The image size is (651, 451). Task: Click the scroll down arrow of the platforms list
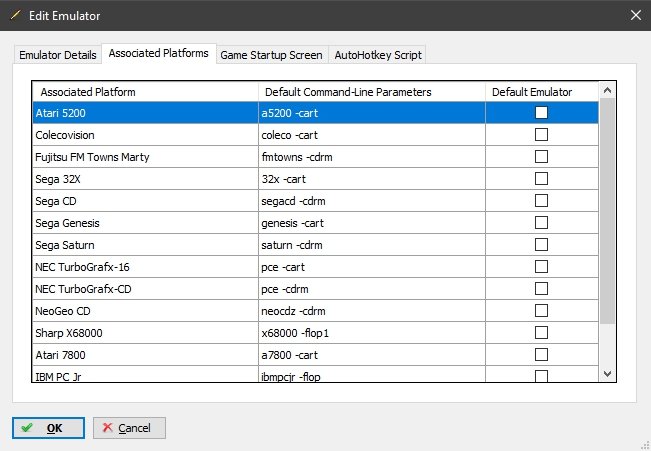point(607,374)
